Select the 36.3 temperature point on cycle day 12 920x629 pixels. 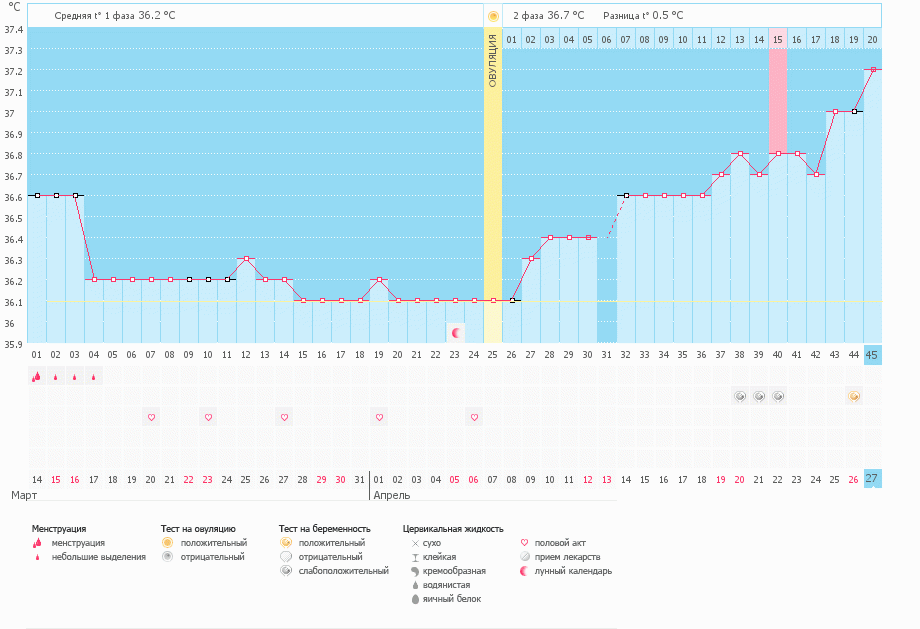click(246, 259)
